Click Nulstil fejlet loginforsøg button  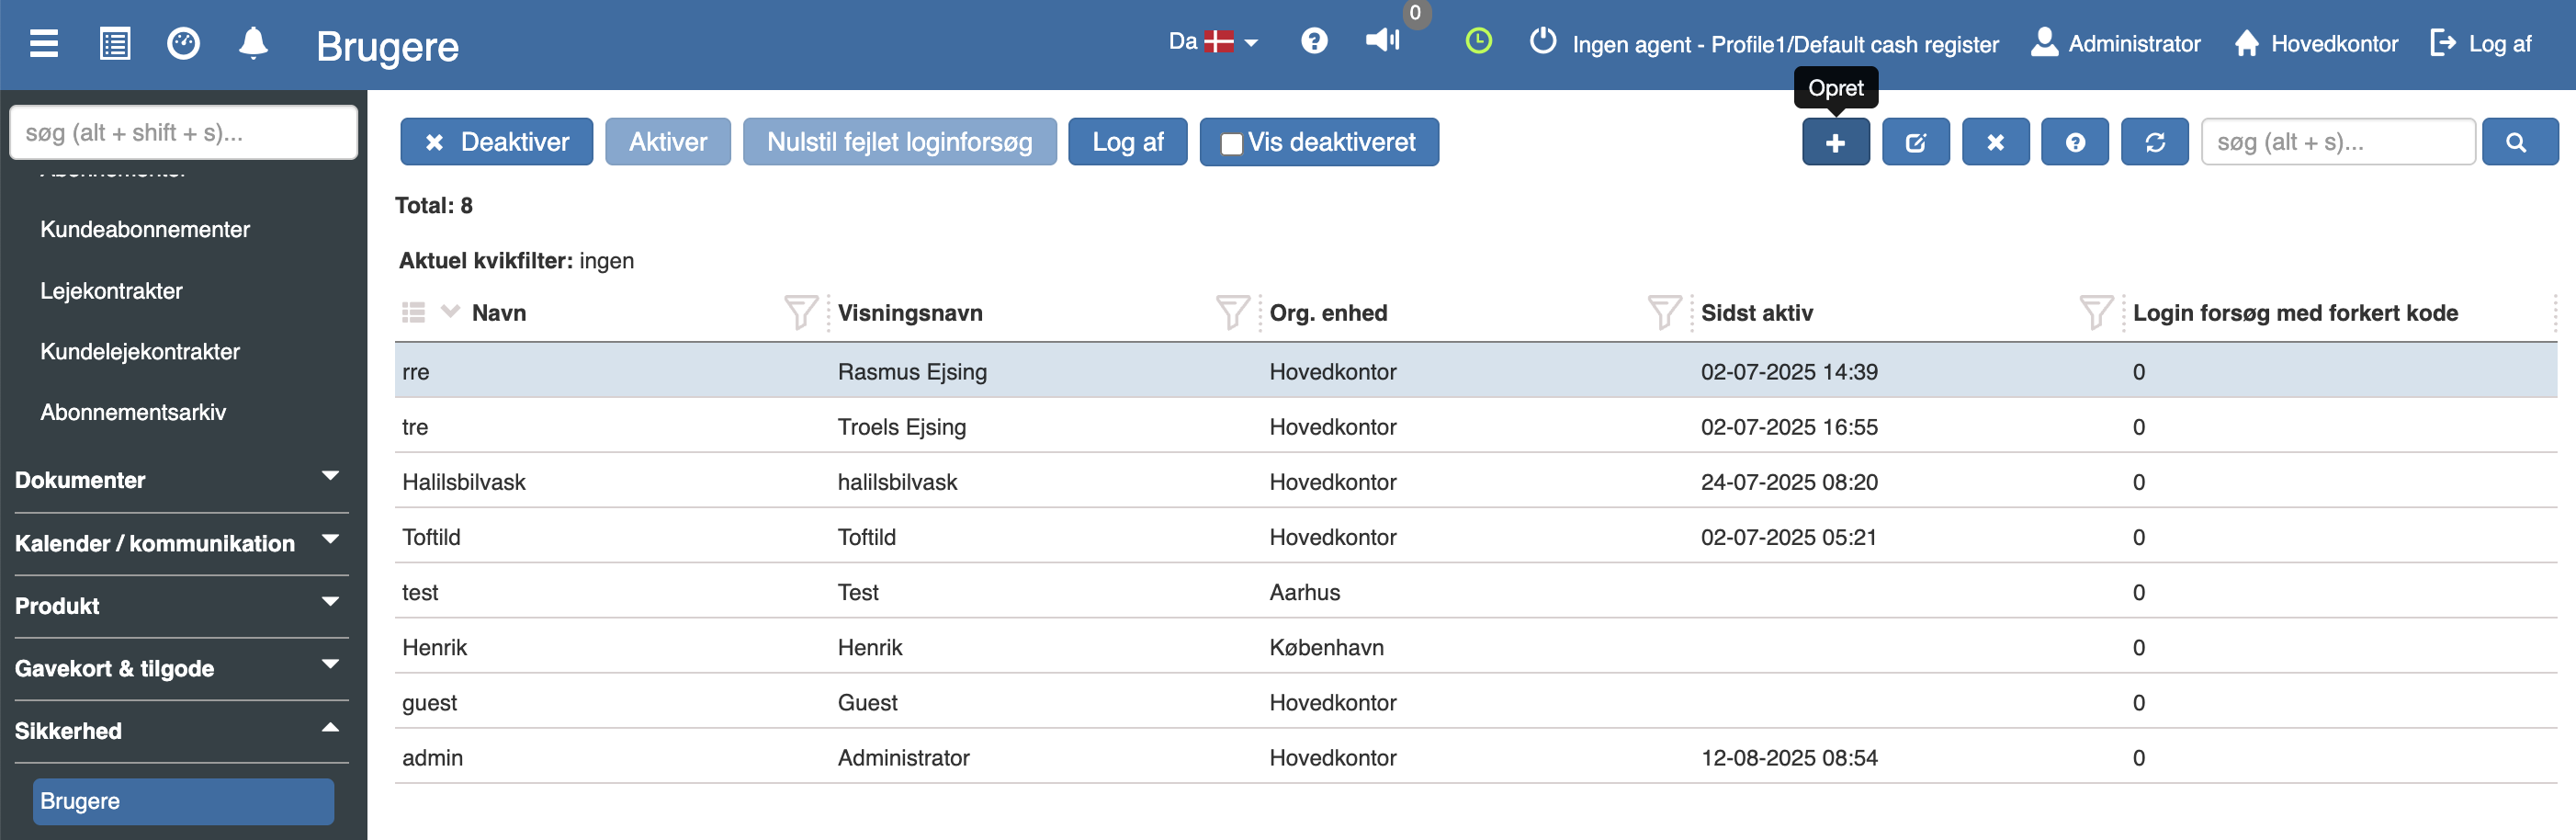coord(899,142)
